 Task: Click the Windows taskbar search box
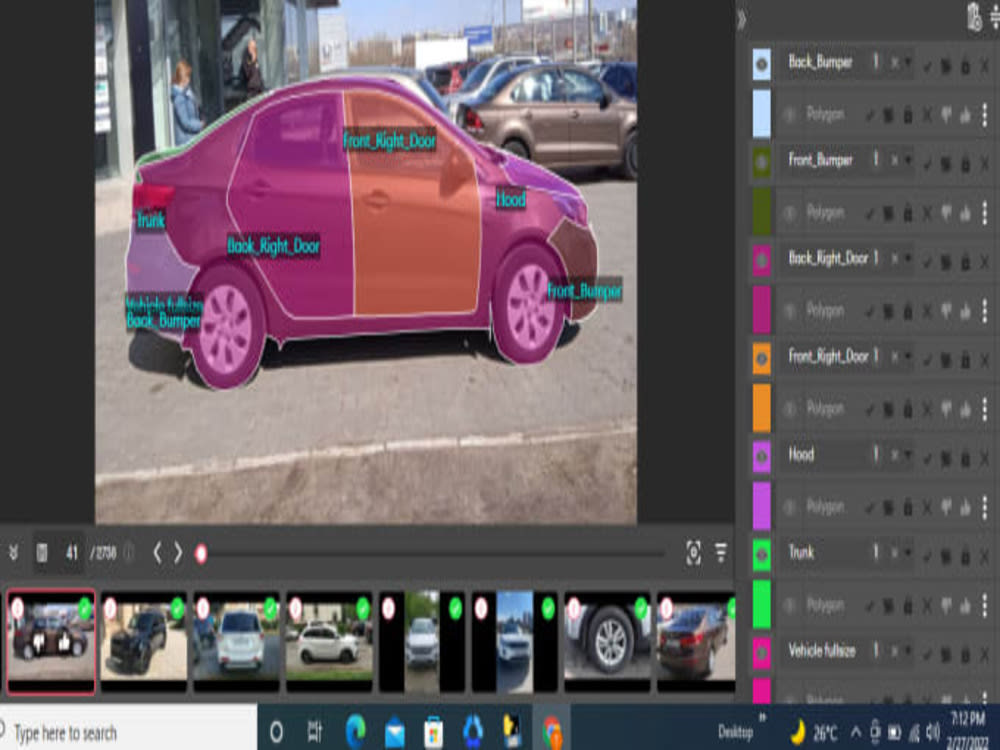128,732
